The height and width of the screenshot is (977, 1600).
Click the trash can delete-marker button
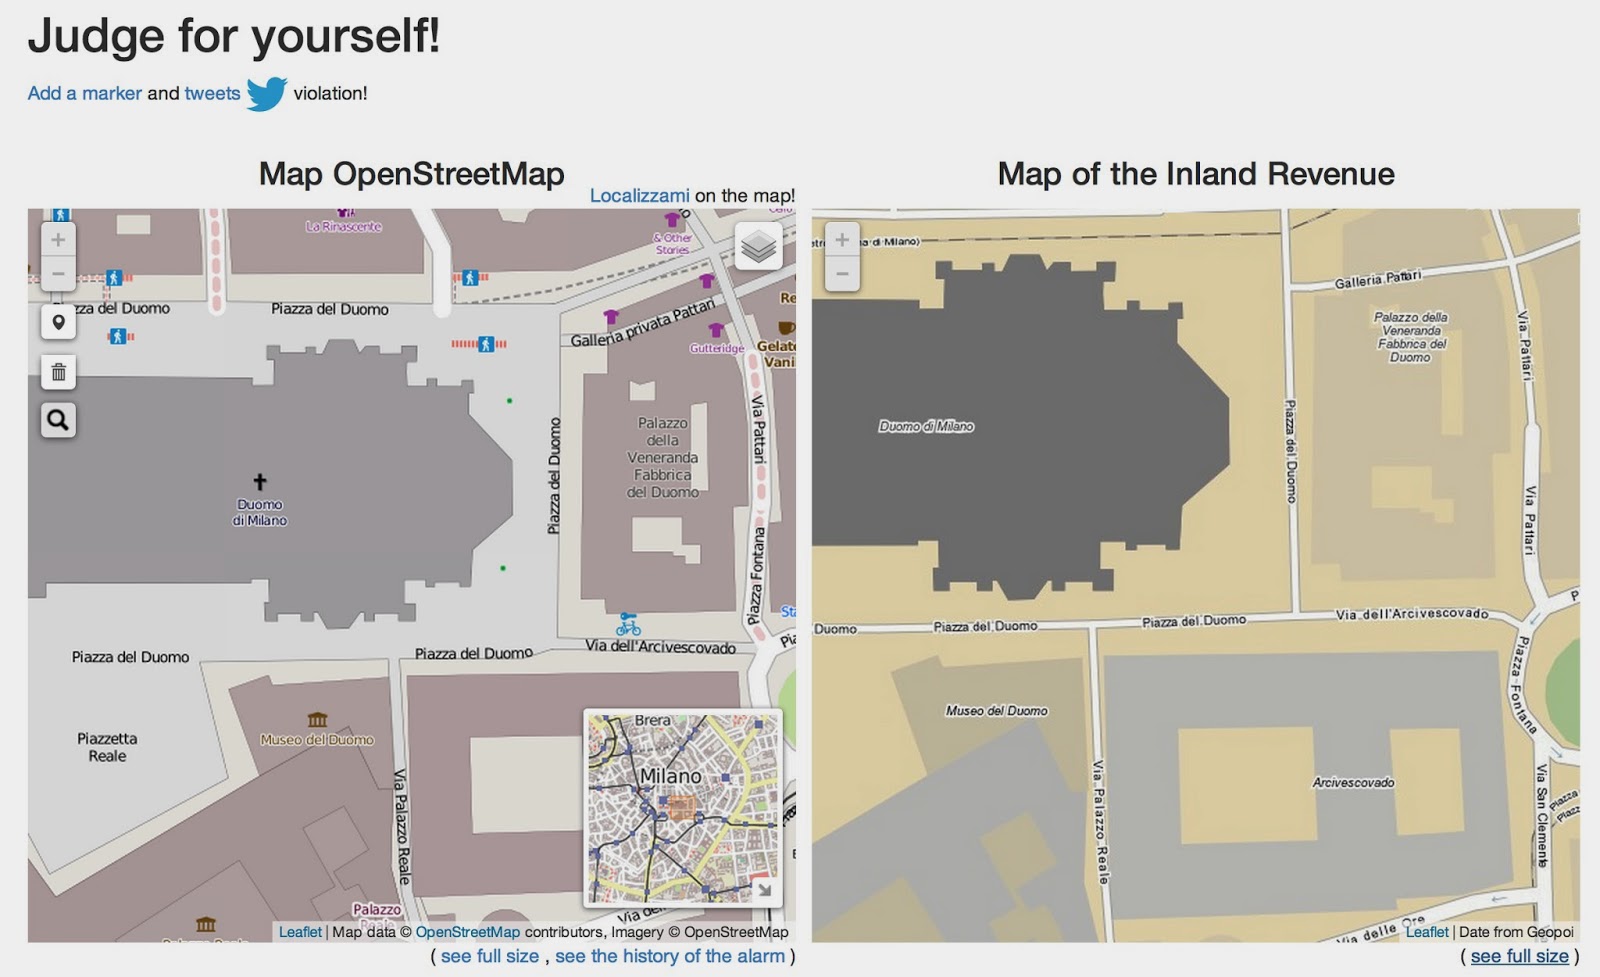(x=58, y=372)
